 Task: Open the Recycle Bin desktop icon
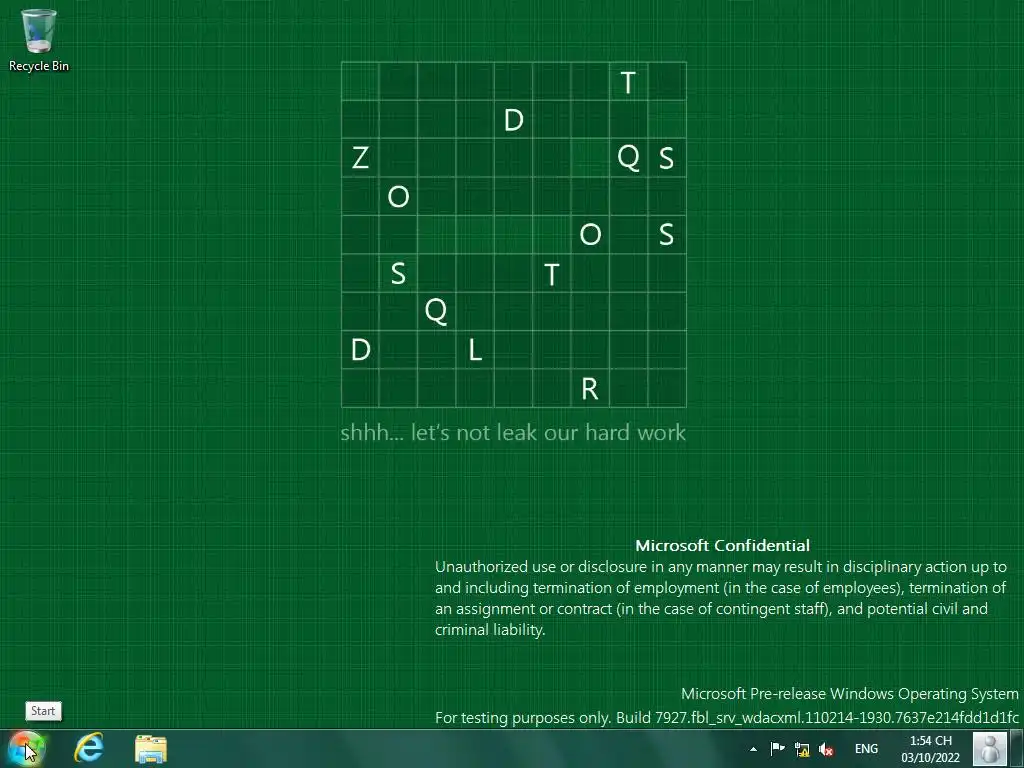coord(39,39)
